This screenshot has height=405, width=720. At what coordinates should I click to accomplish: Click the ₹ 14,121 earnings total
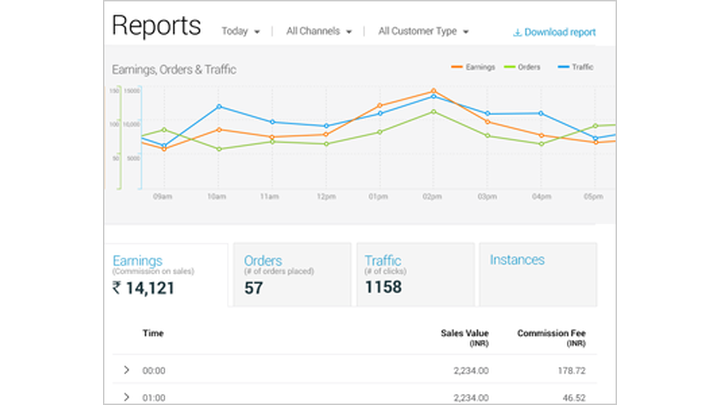[144, 288]
